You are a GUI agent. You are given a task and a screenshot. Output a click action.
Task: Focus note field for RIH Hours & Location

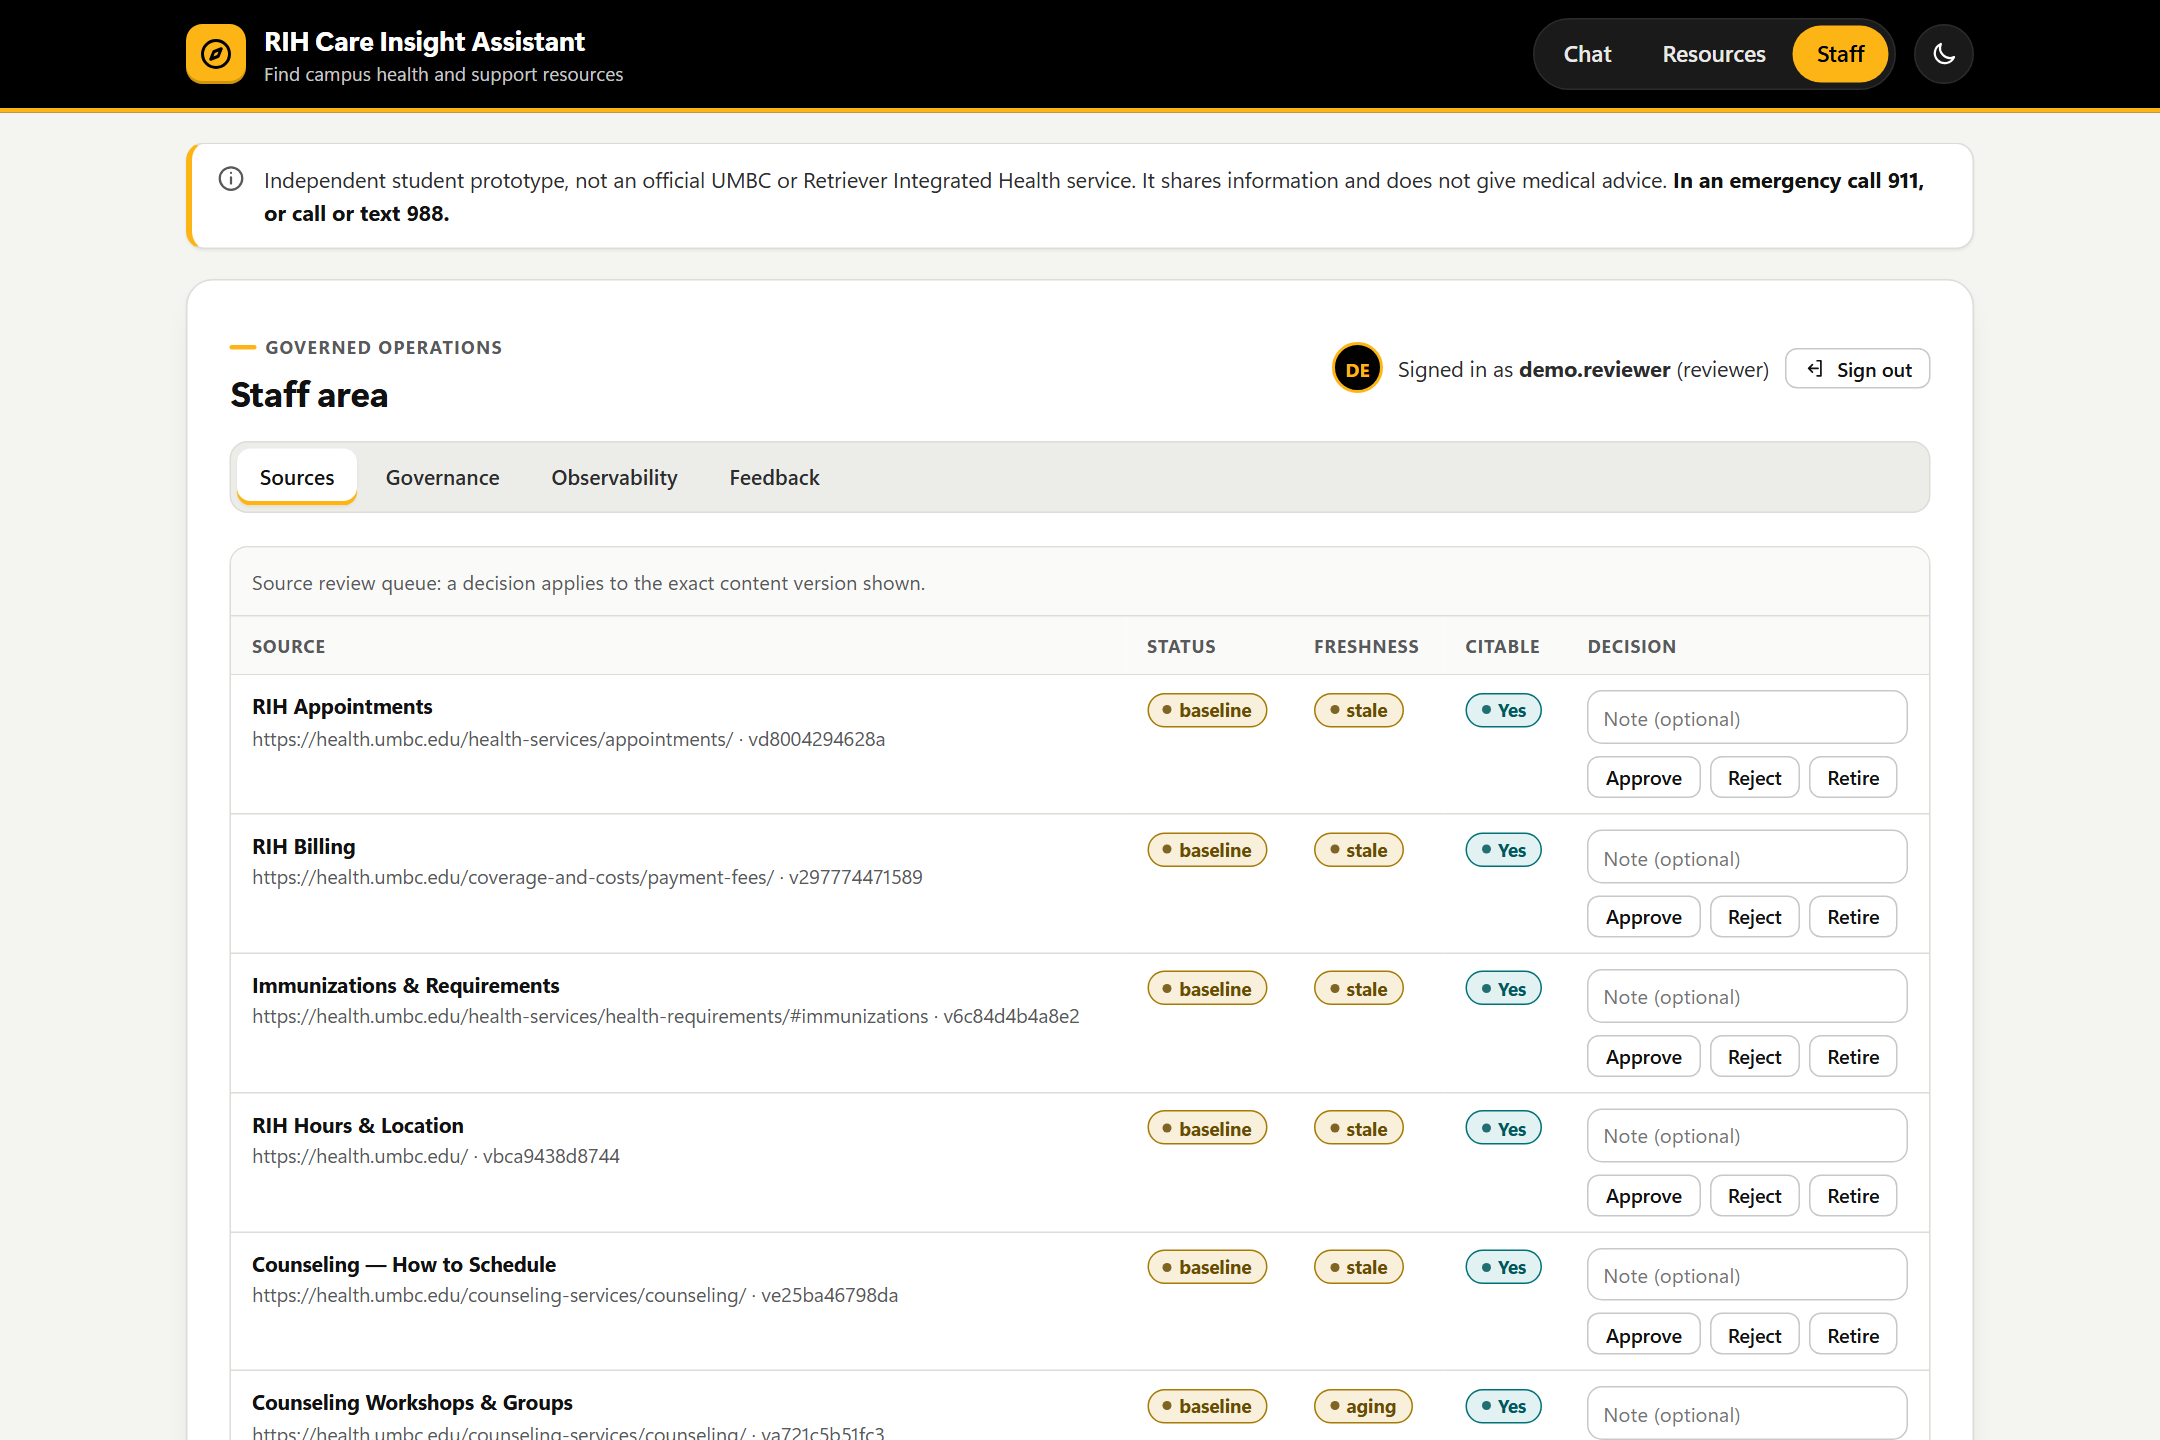point(1747,1135)
